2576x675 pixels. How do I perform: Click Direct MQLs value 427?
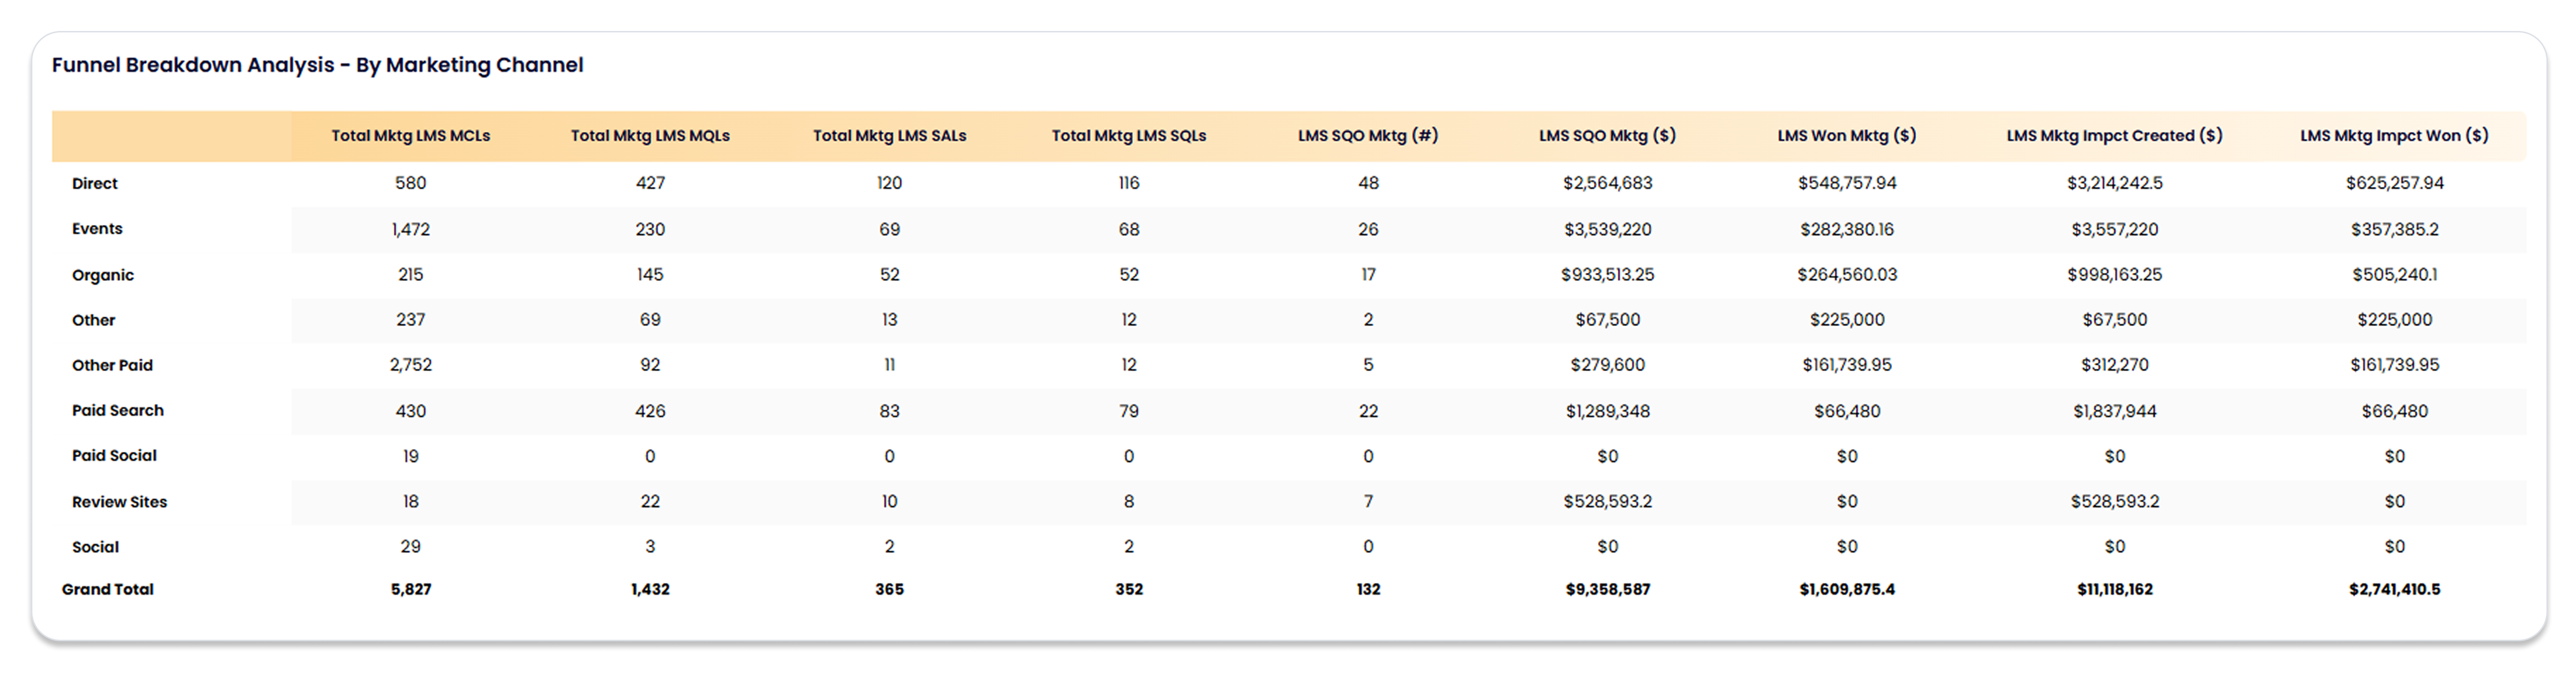coord(650,183)
